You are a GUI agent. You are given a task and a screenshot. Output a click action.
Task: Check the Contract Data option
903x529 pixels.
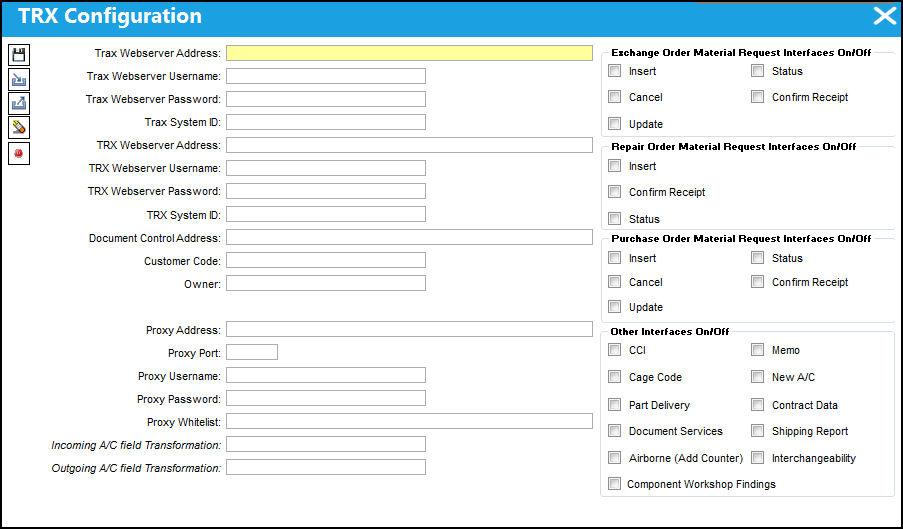point(758,405)
